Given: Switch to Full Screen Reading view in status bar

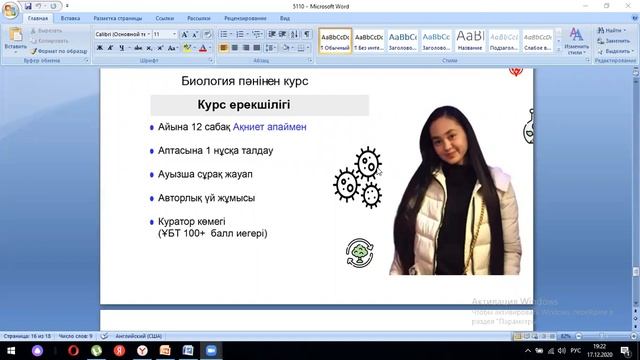Looking at the screenshot, I should (527, 336).
